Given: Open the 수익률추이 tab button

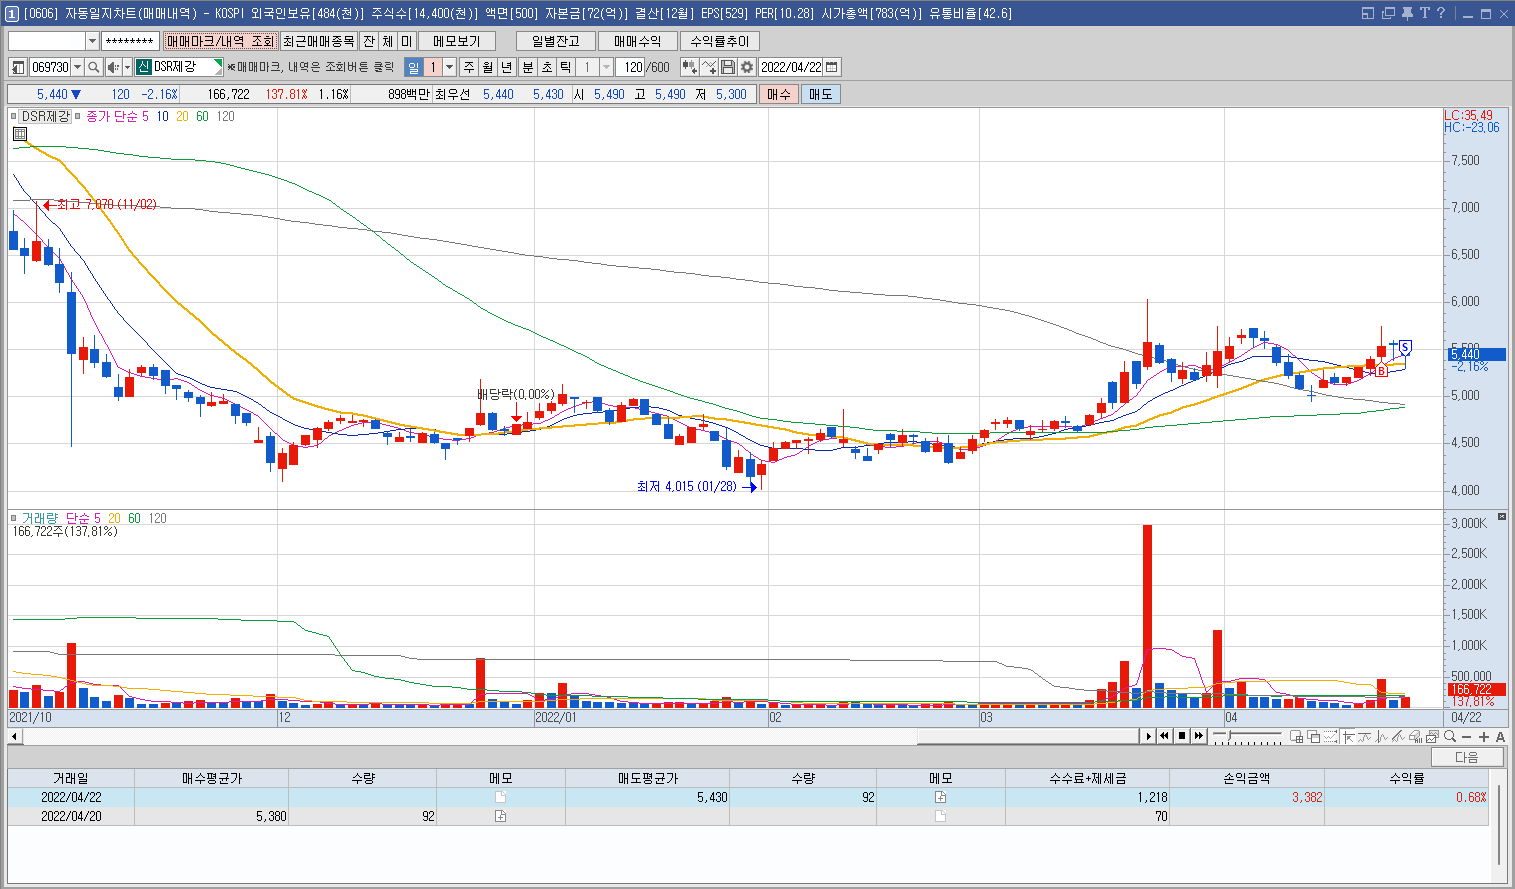Looking at the screenshot, I should click(720, 41).
